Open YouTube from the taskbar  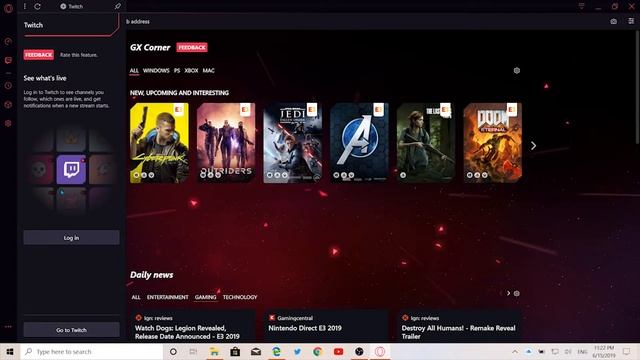[338, 351]
